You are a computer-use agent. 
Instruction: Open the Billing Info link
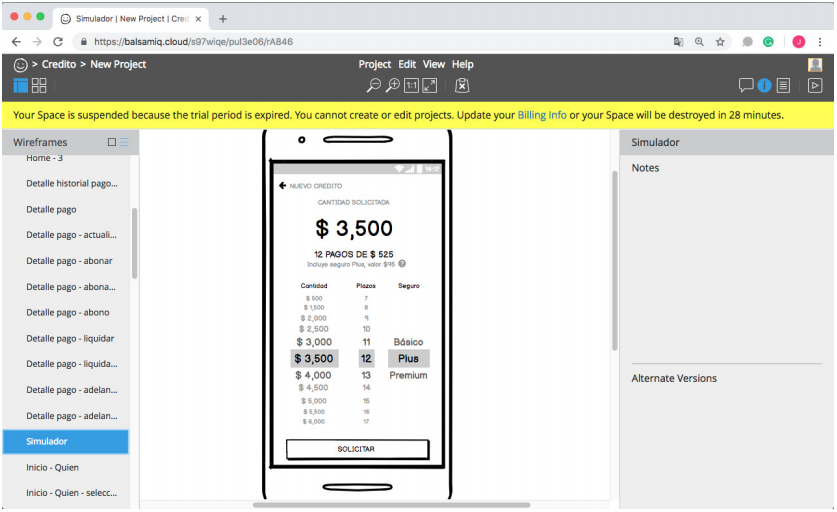(542, 115)
